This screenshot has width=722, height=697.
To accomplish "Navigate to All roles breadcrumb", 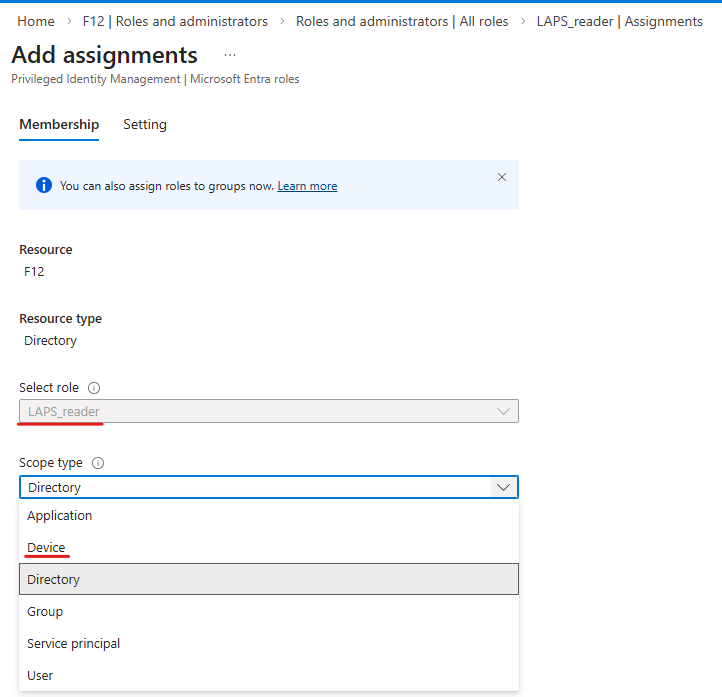I will 402,21.
